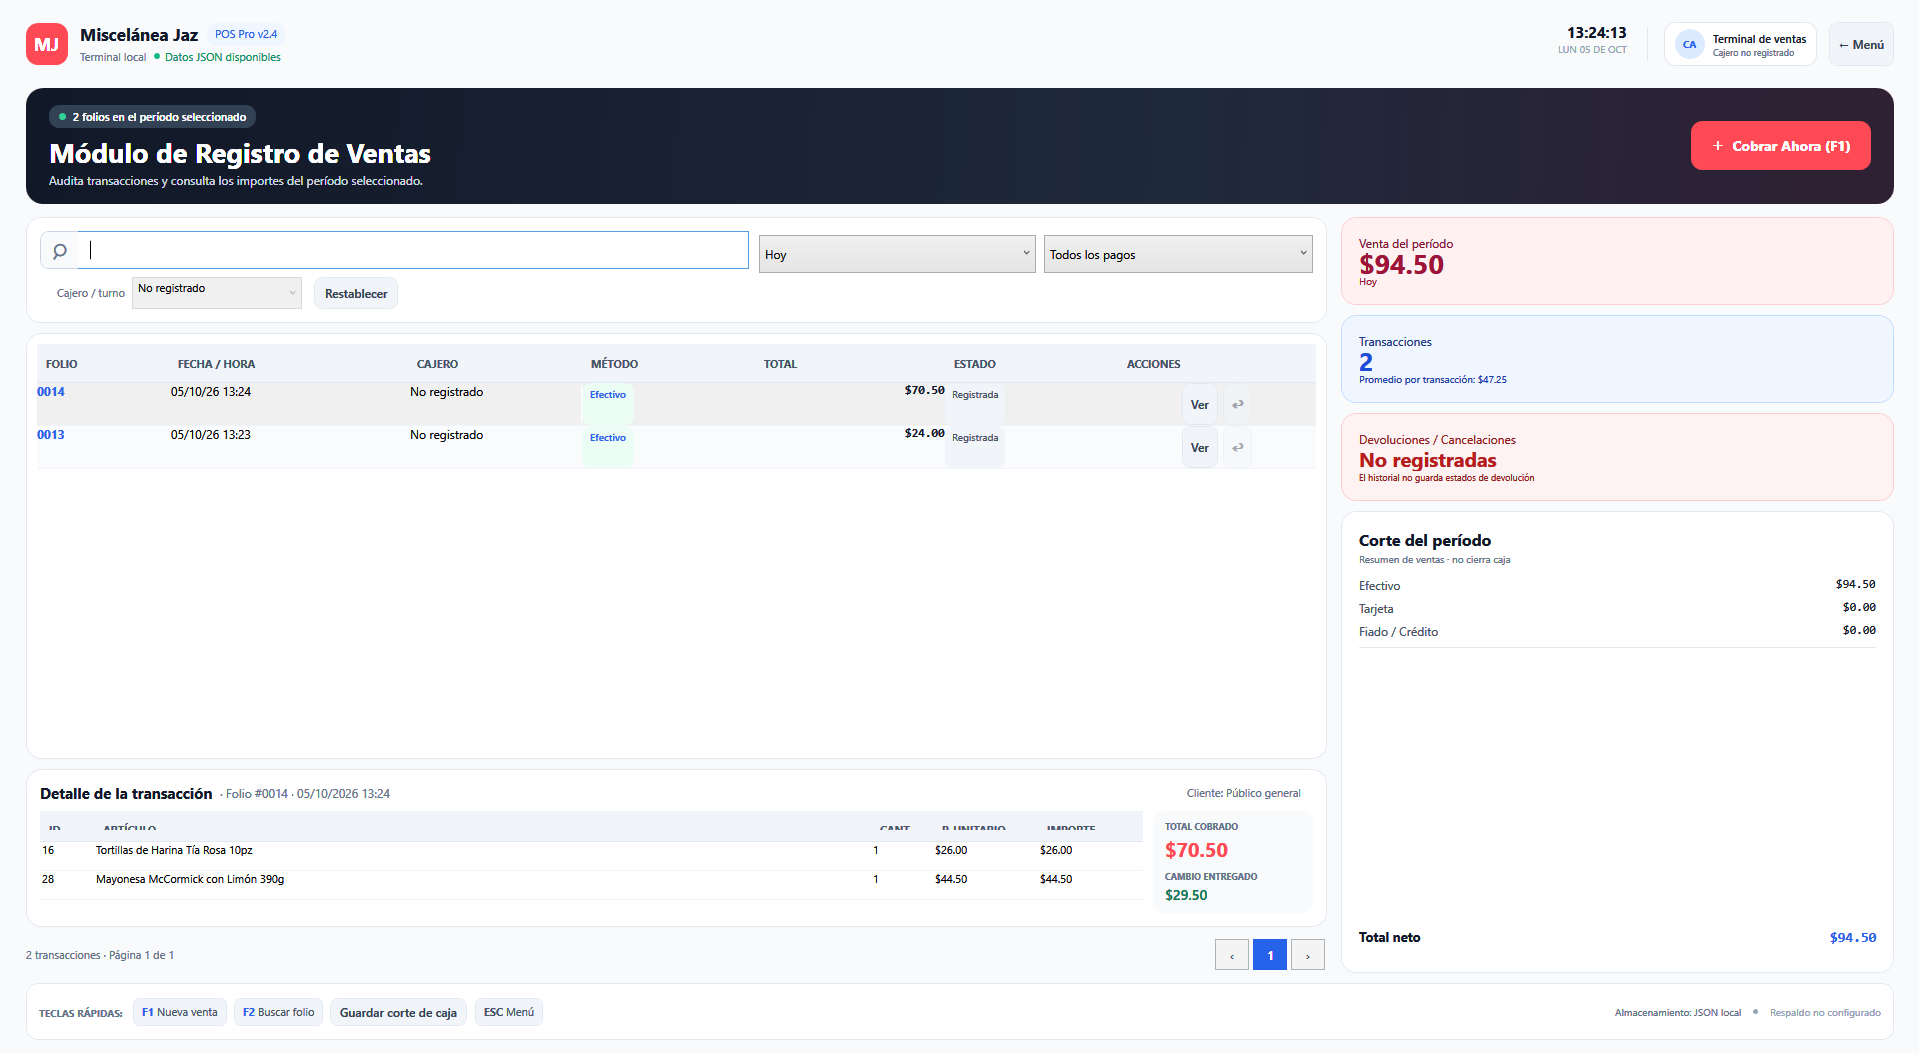Focus the folio search input field

coord(413,250)
